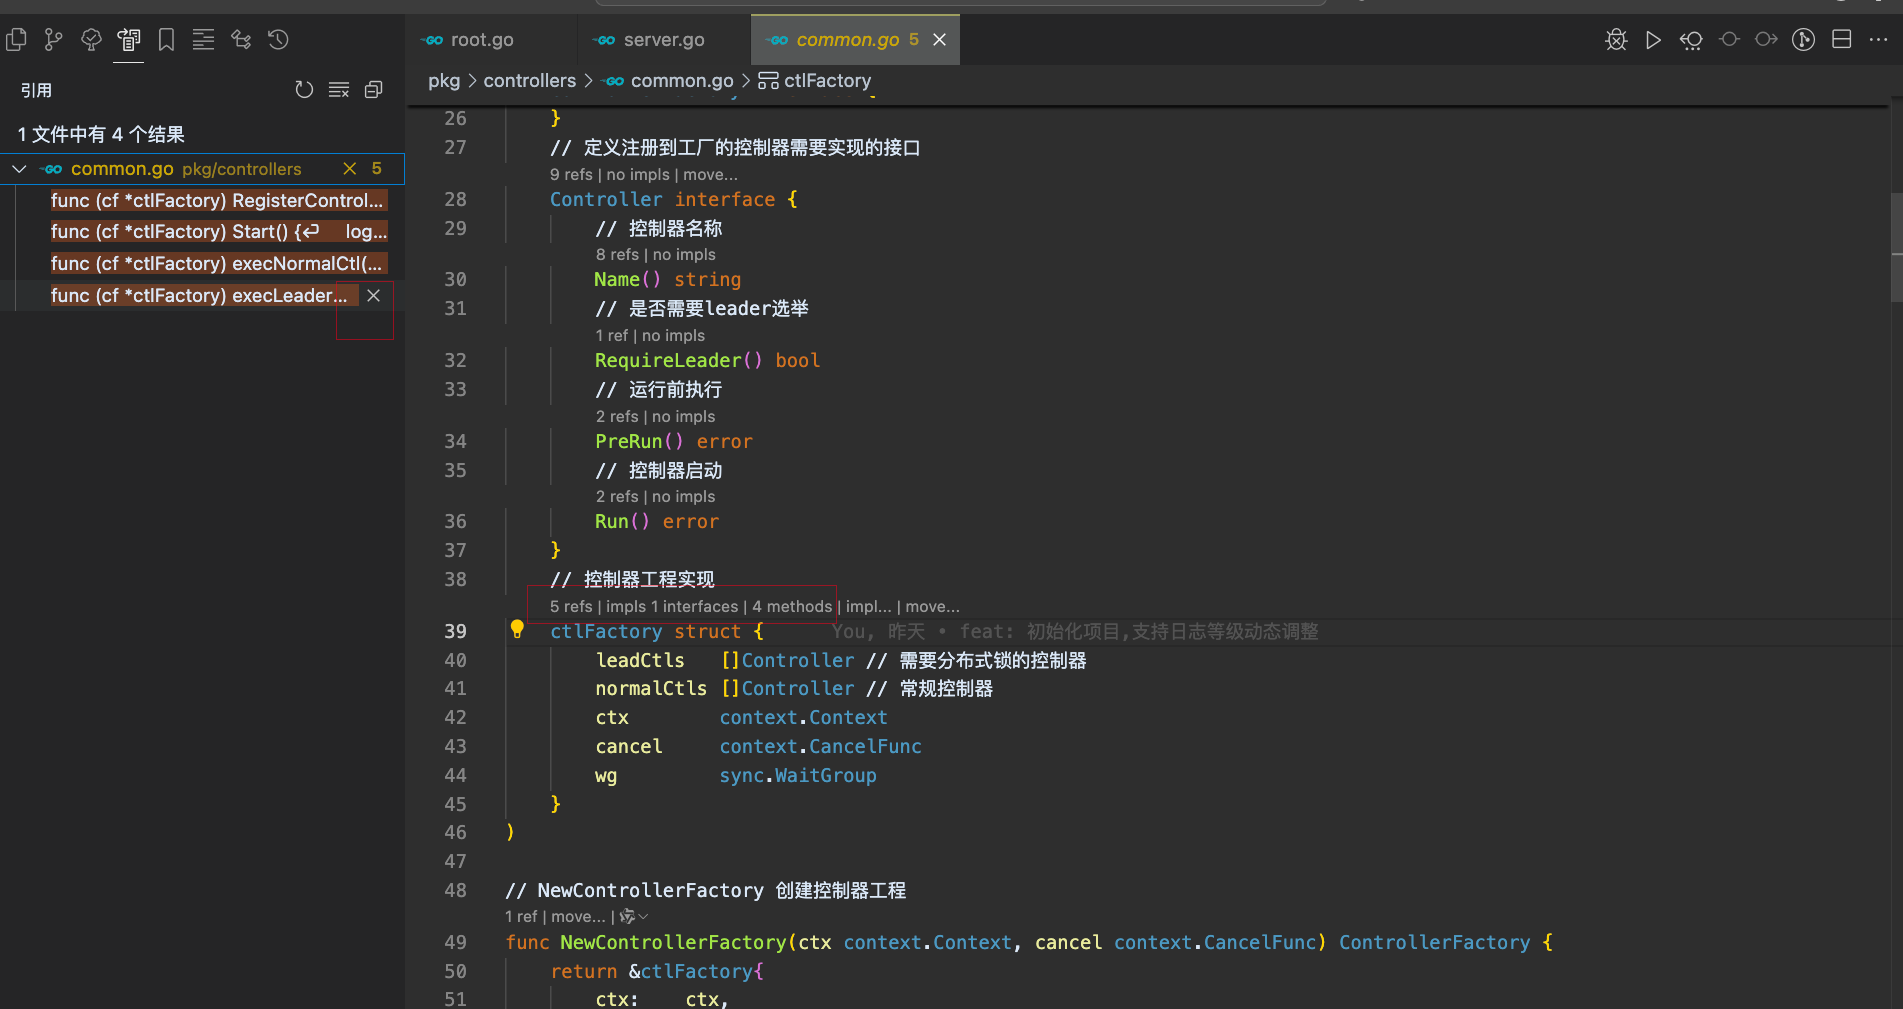This screenshot has height=1009, width=1903.
Task: Click 'impls 1 interfaces' code lens
Action: (672, 607)
